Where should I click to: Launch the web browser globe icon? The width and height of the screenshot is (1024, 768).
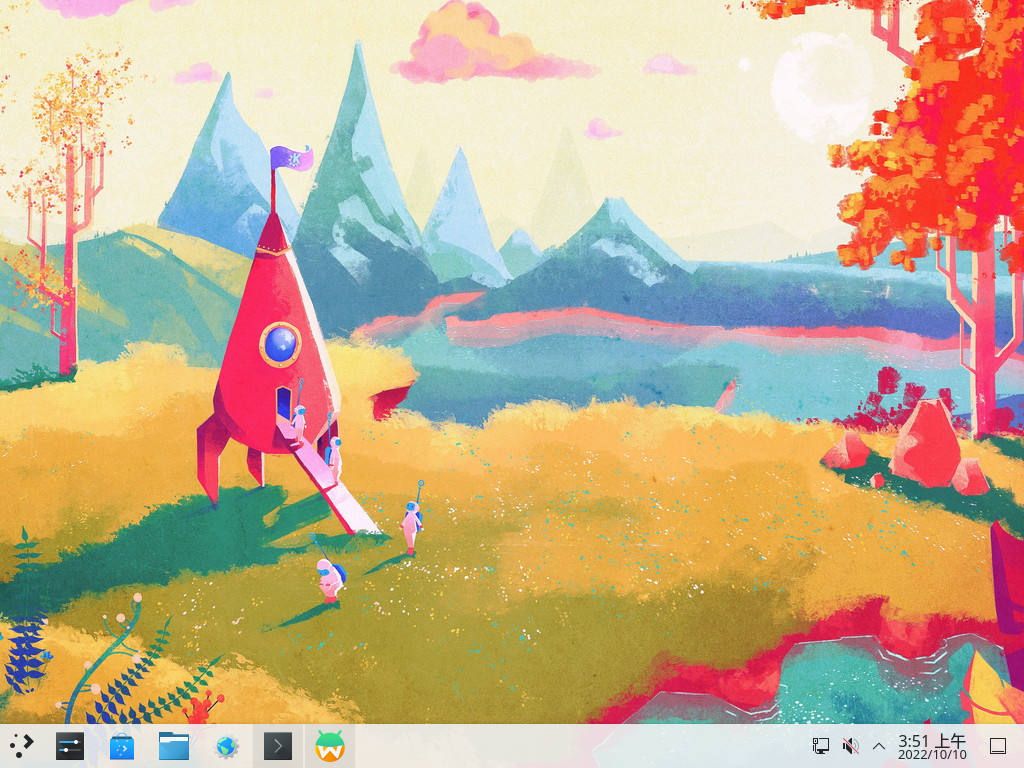click(226, 746)
